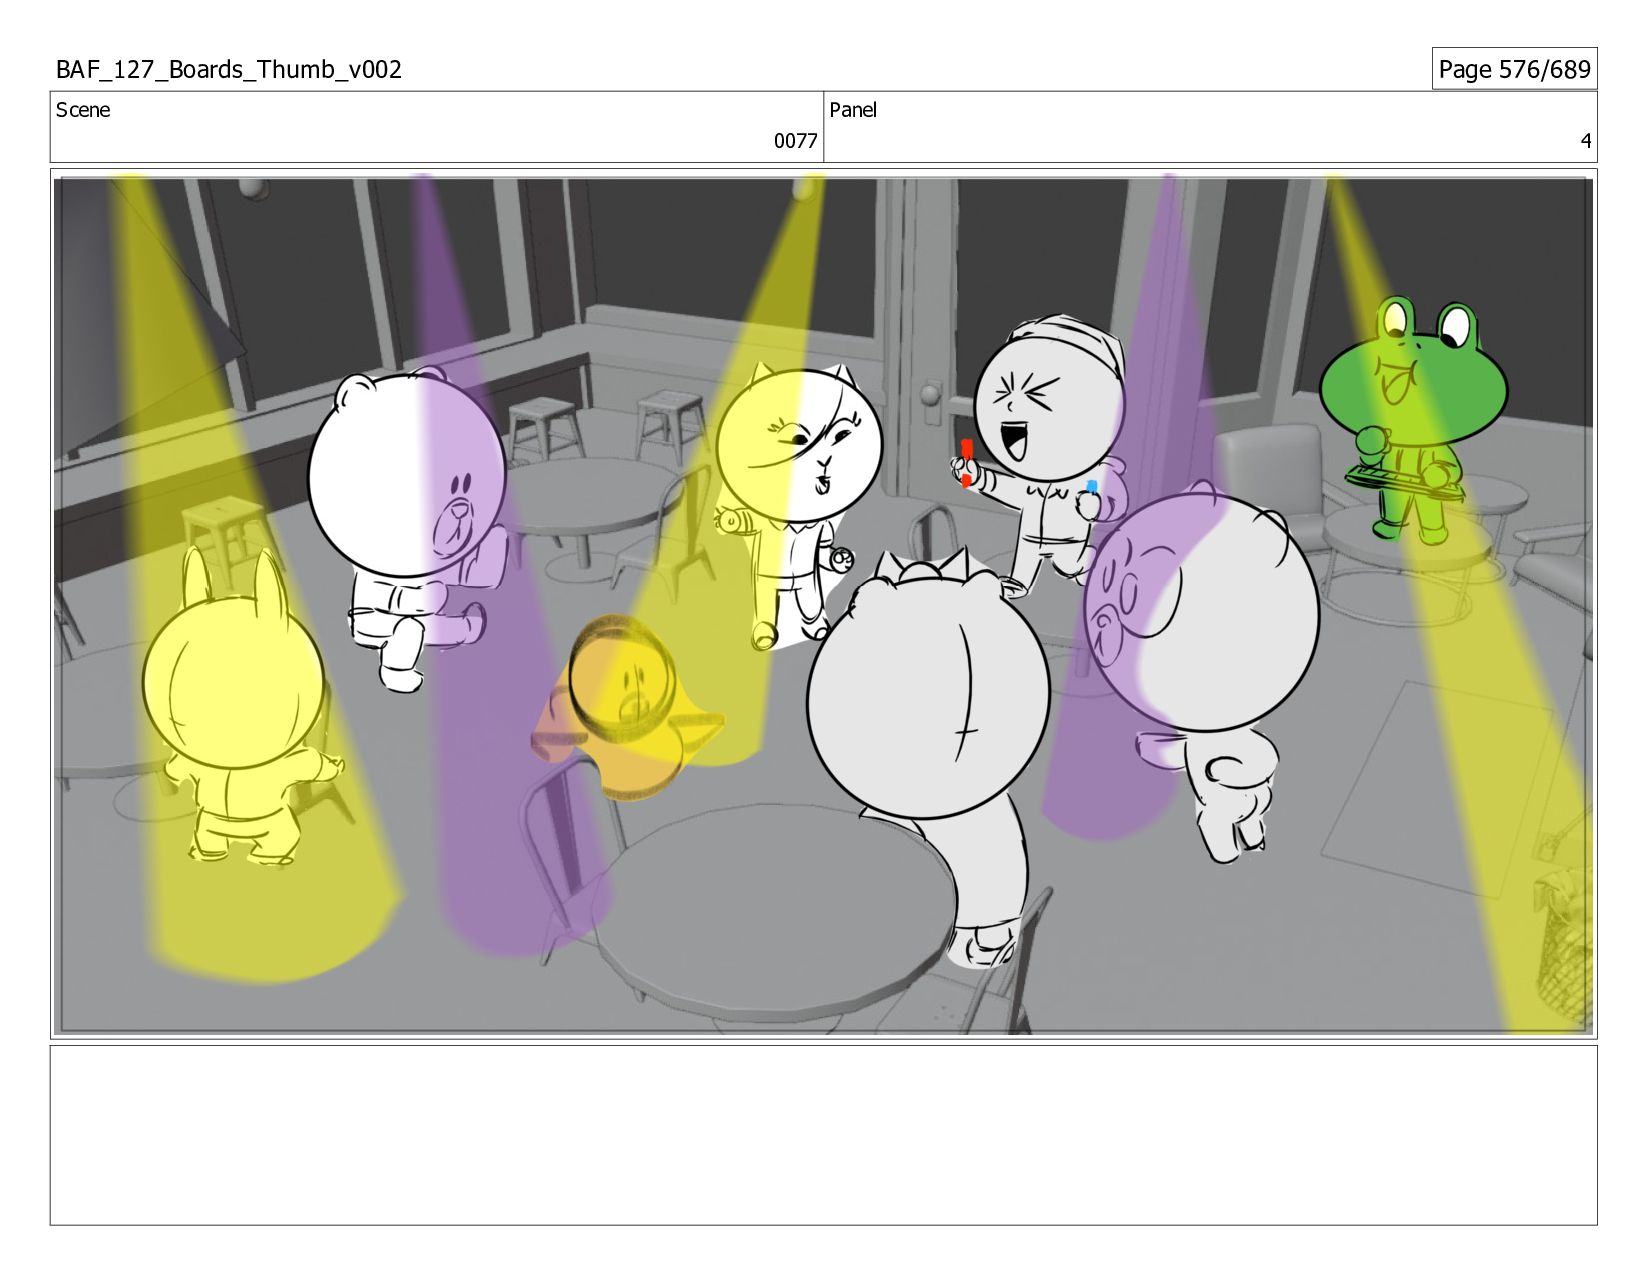
Task: Click the Scene label
Action: click(83, 110)
